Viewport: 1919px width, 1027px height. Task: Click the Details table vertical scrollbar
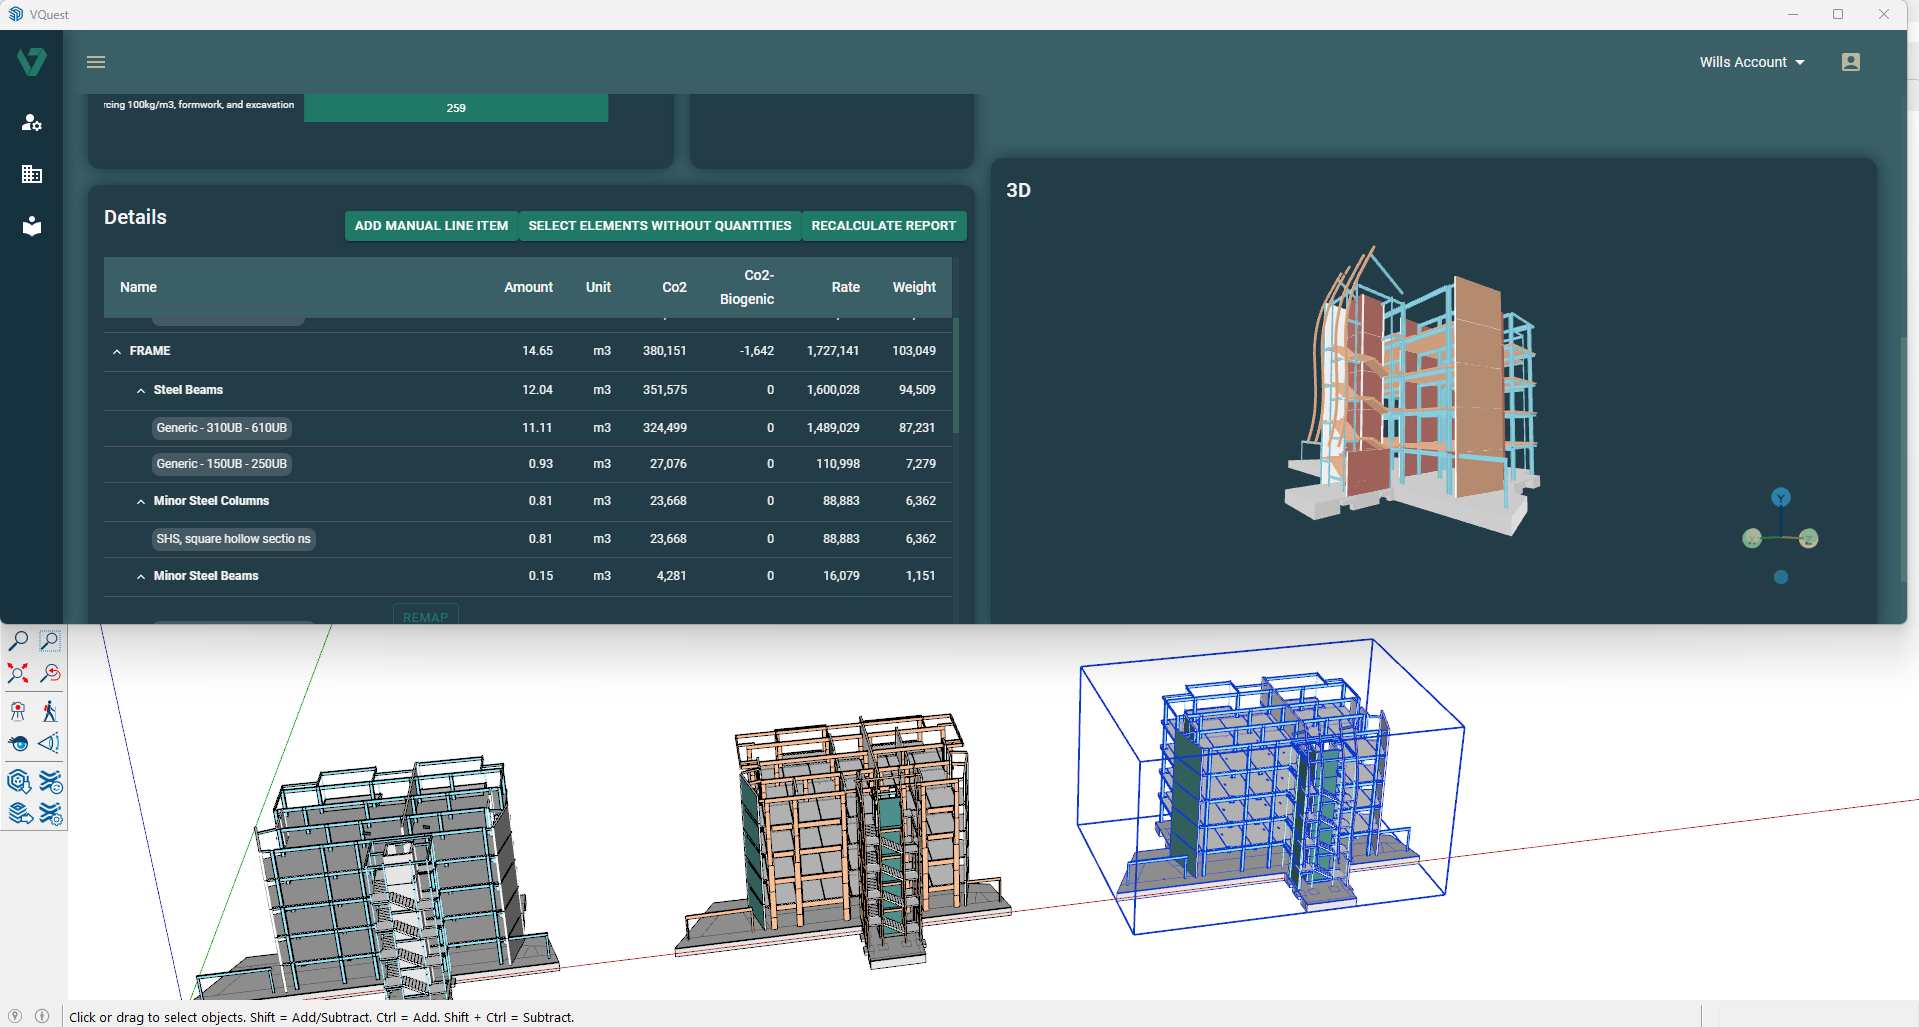point(956,375)
